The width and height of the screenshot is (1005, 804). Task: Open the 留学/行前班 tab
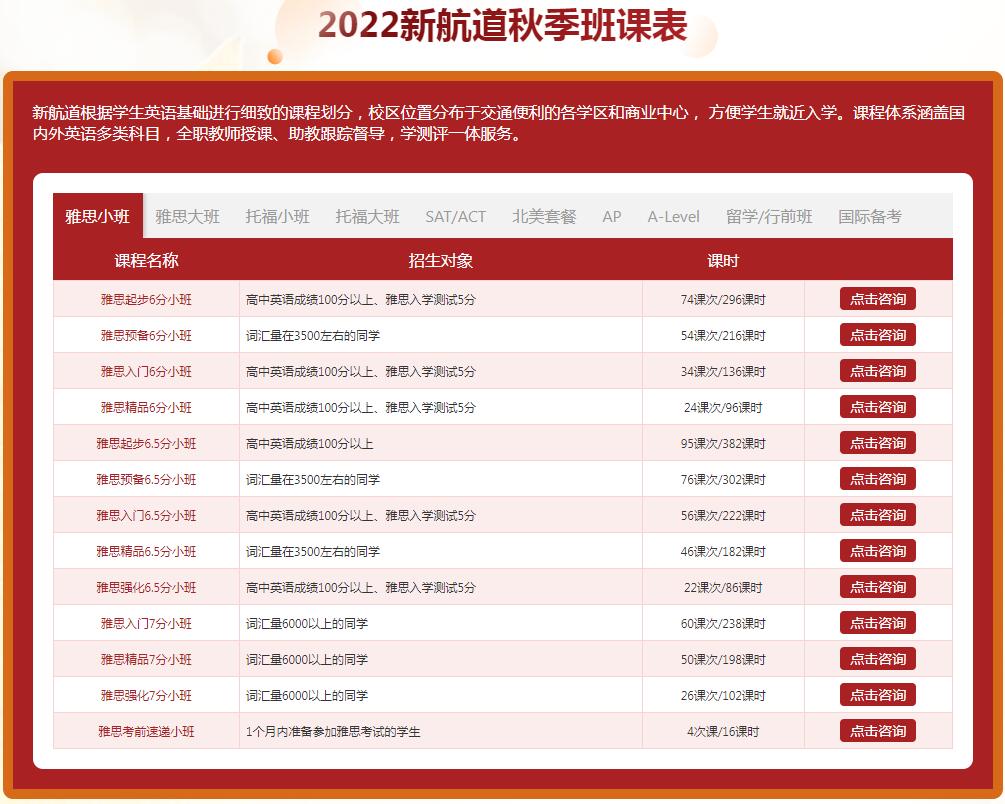coord(769,216)
